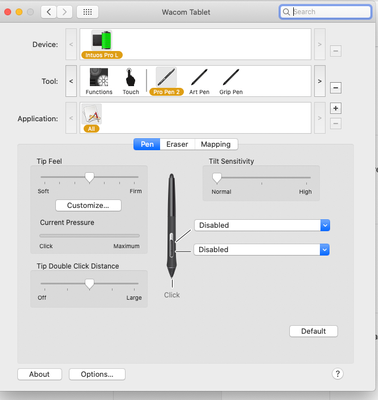This screenshot has width=378, height=400.
Task: Open Customize tip feel settings
Action: [x=88, y=205]
